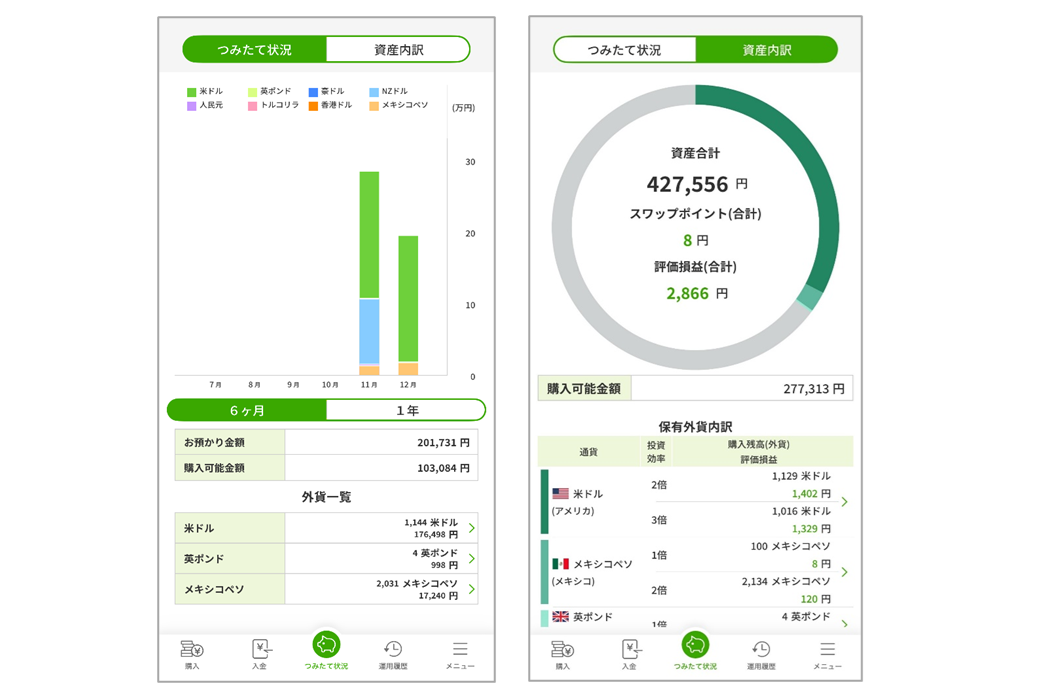Switch to 資産内訳 on left phone

[398, 49]
